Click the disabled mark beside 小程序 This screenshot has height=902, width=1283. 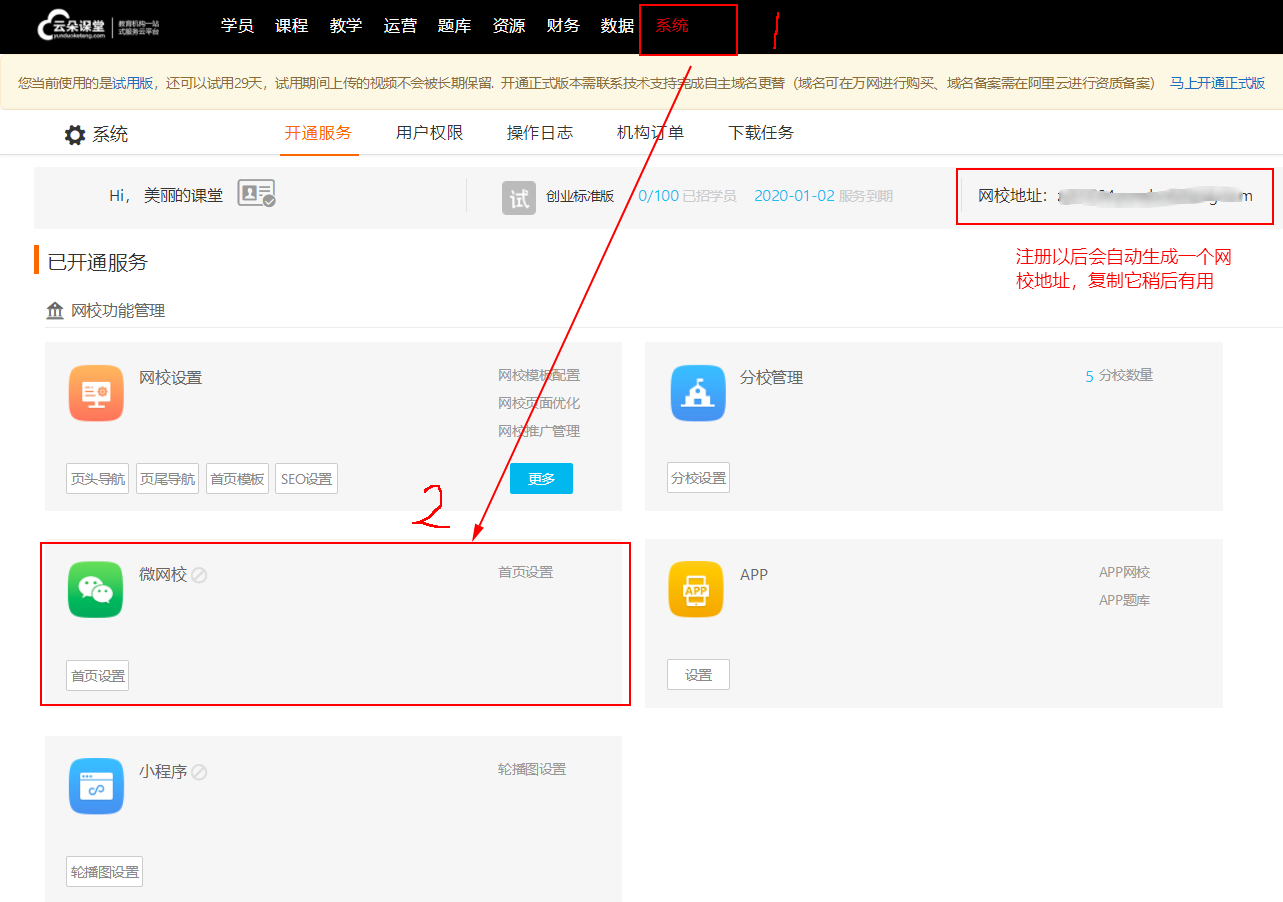199,772
